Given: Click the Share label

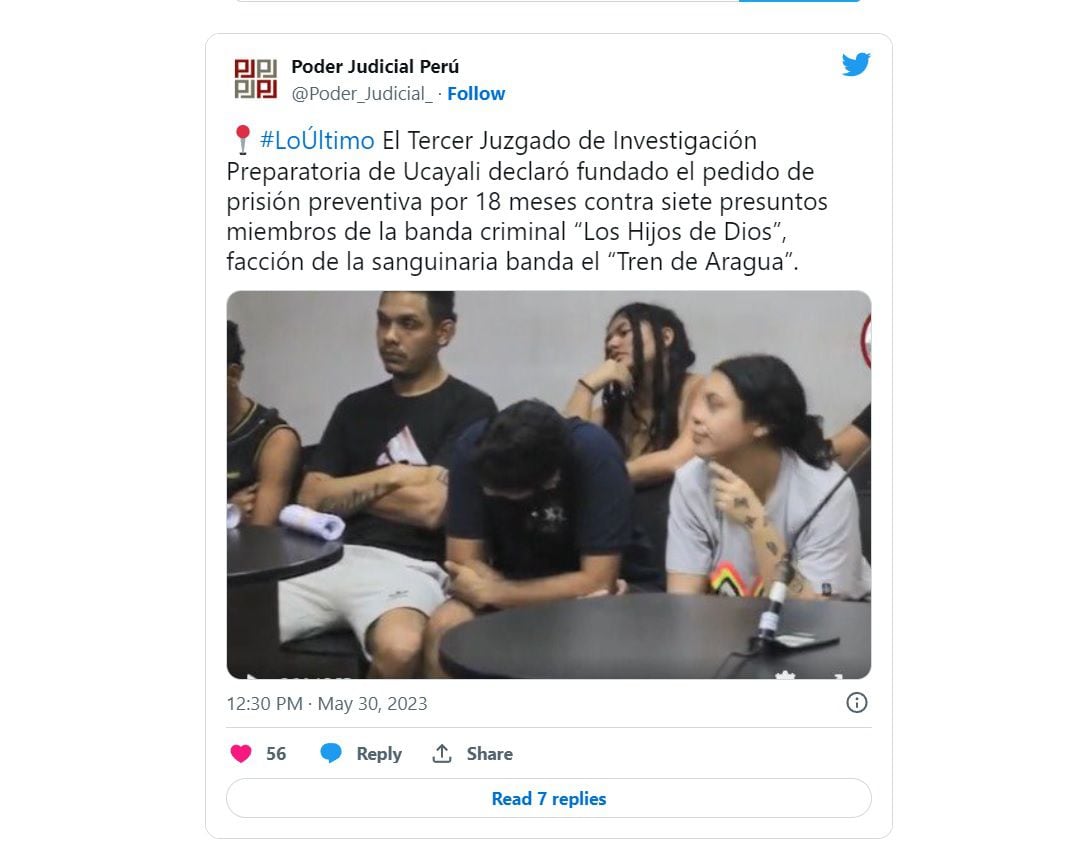Looking at the screenshot, I should click(x=490, y=753).
